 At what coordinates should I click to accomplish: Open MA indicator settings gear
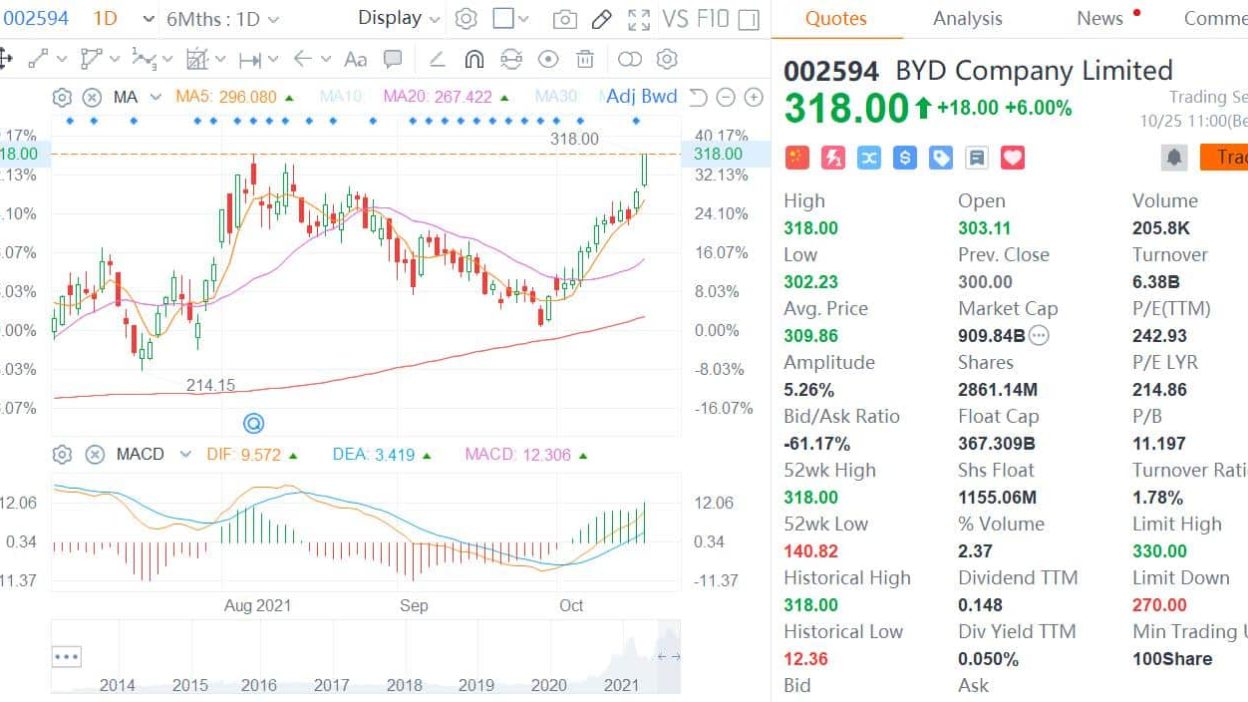click(x=62, y=97)
